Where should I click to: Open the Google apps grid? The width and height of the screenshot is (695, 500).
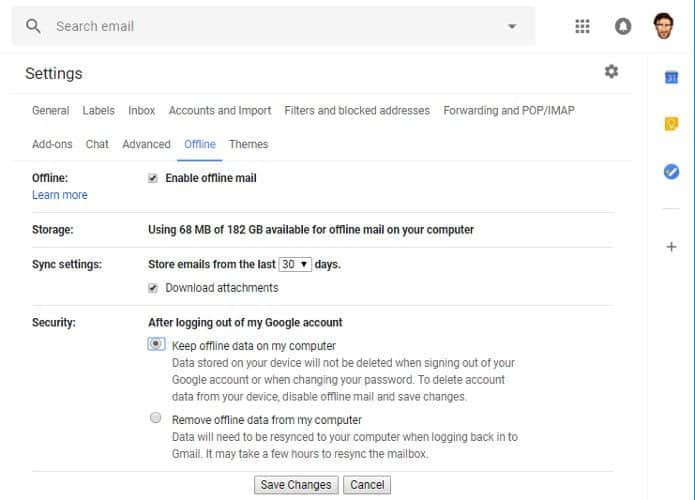tap(582, 26)
